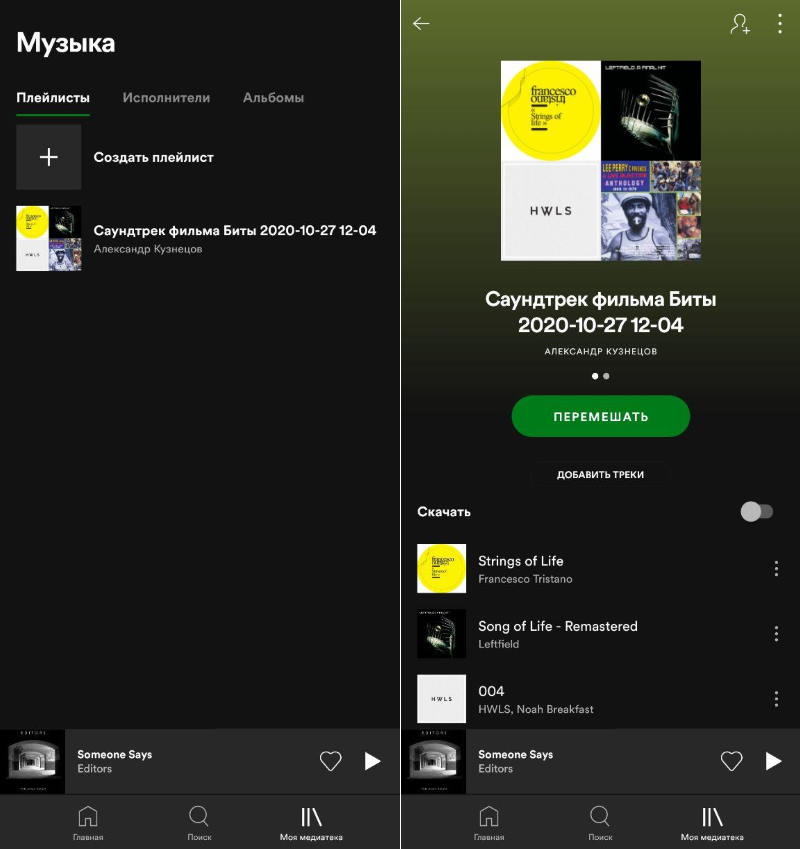
Task: Open options for Strings of Life track
Action: 776,569
